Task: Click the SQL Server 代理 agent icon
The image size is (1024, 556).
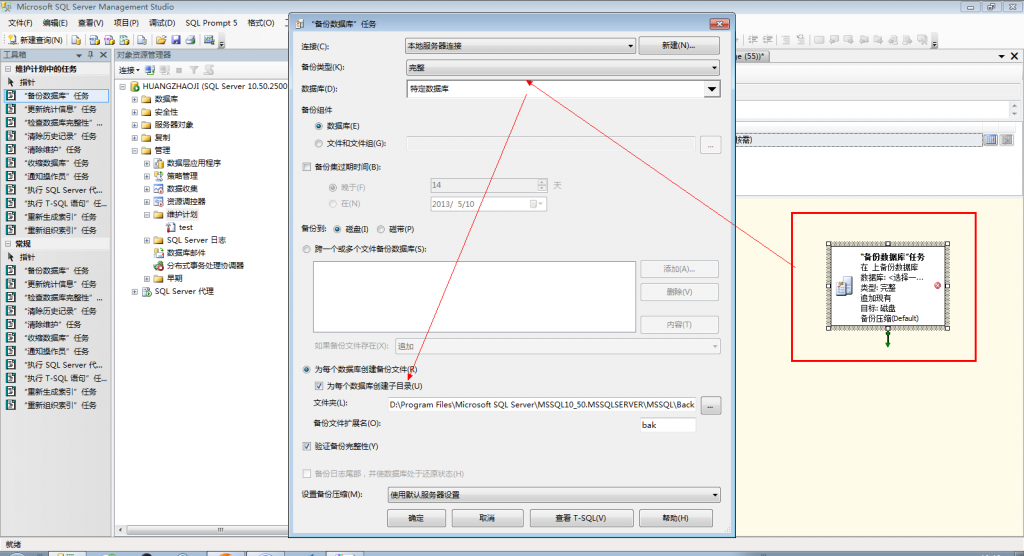Action: (147, 291)
